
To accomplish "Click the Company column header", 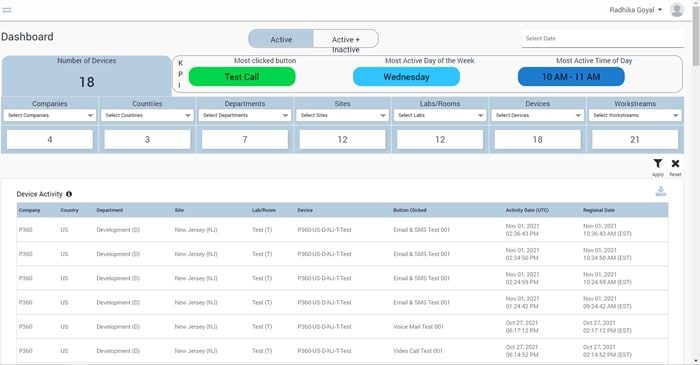I will [x=29, y=210].
